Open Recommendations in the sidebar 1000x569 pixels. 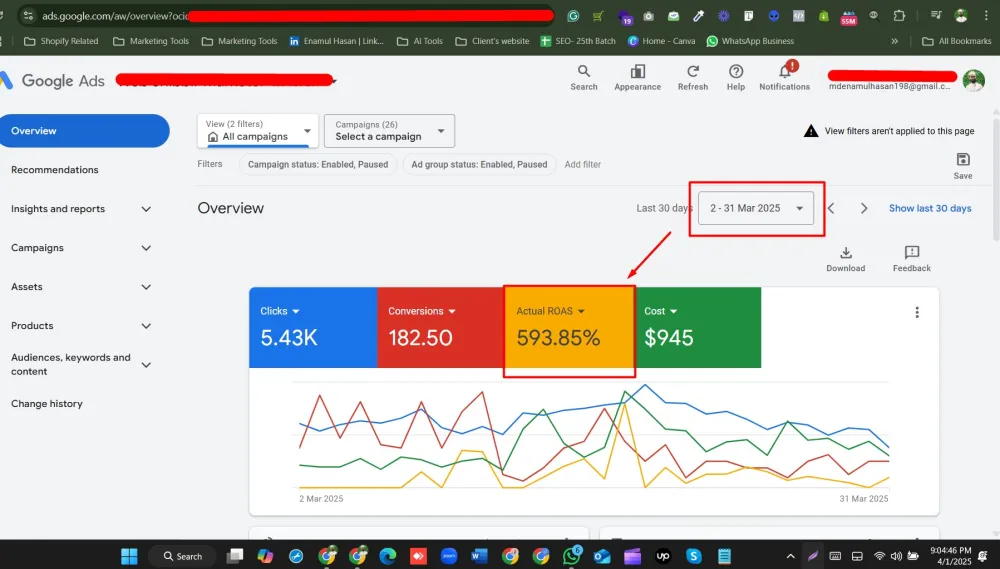(55, 170)
